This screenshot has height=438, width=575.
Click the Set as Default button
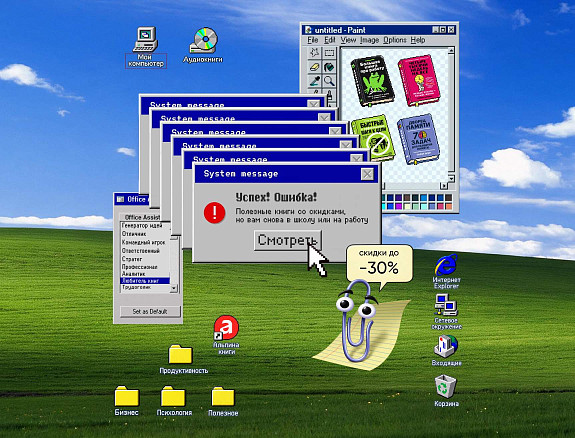[x=150, y=311]
